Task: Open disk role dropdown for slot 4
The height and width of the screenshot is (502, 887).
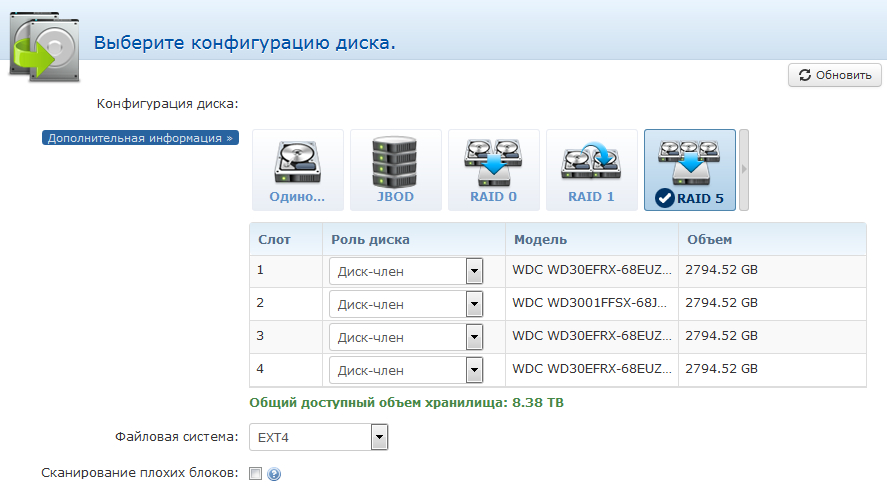Action: click(406, 370)
